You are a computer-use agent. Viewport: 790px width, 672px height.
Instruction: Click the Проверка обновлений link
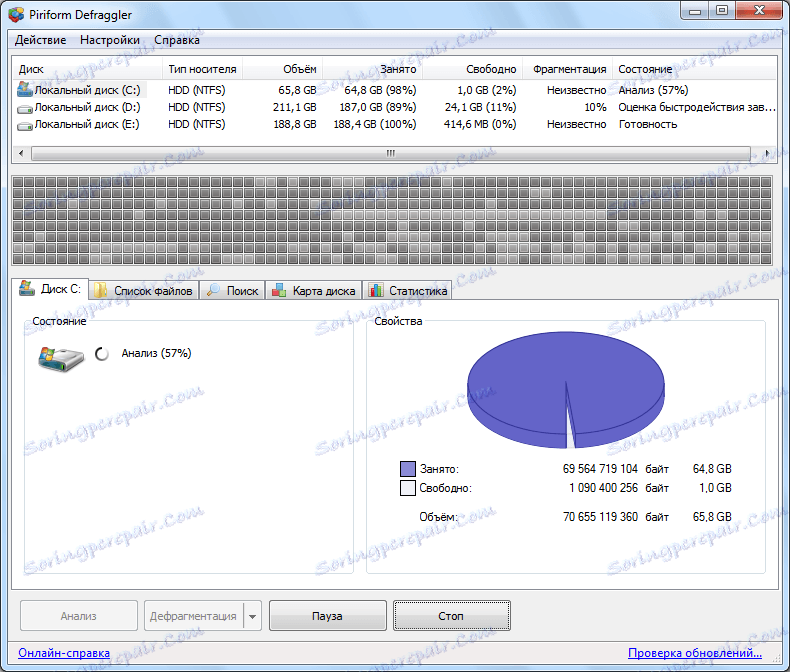pos(695,653)
